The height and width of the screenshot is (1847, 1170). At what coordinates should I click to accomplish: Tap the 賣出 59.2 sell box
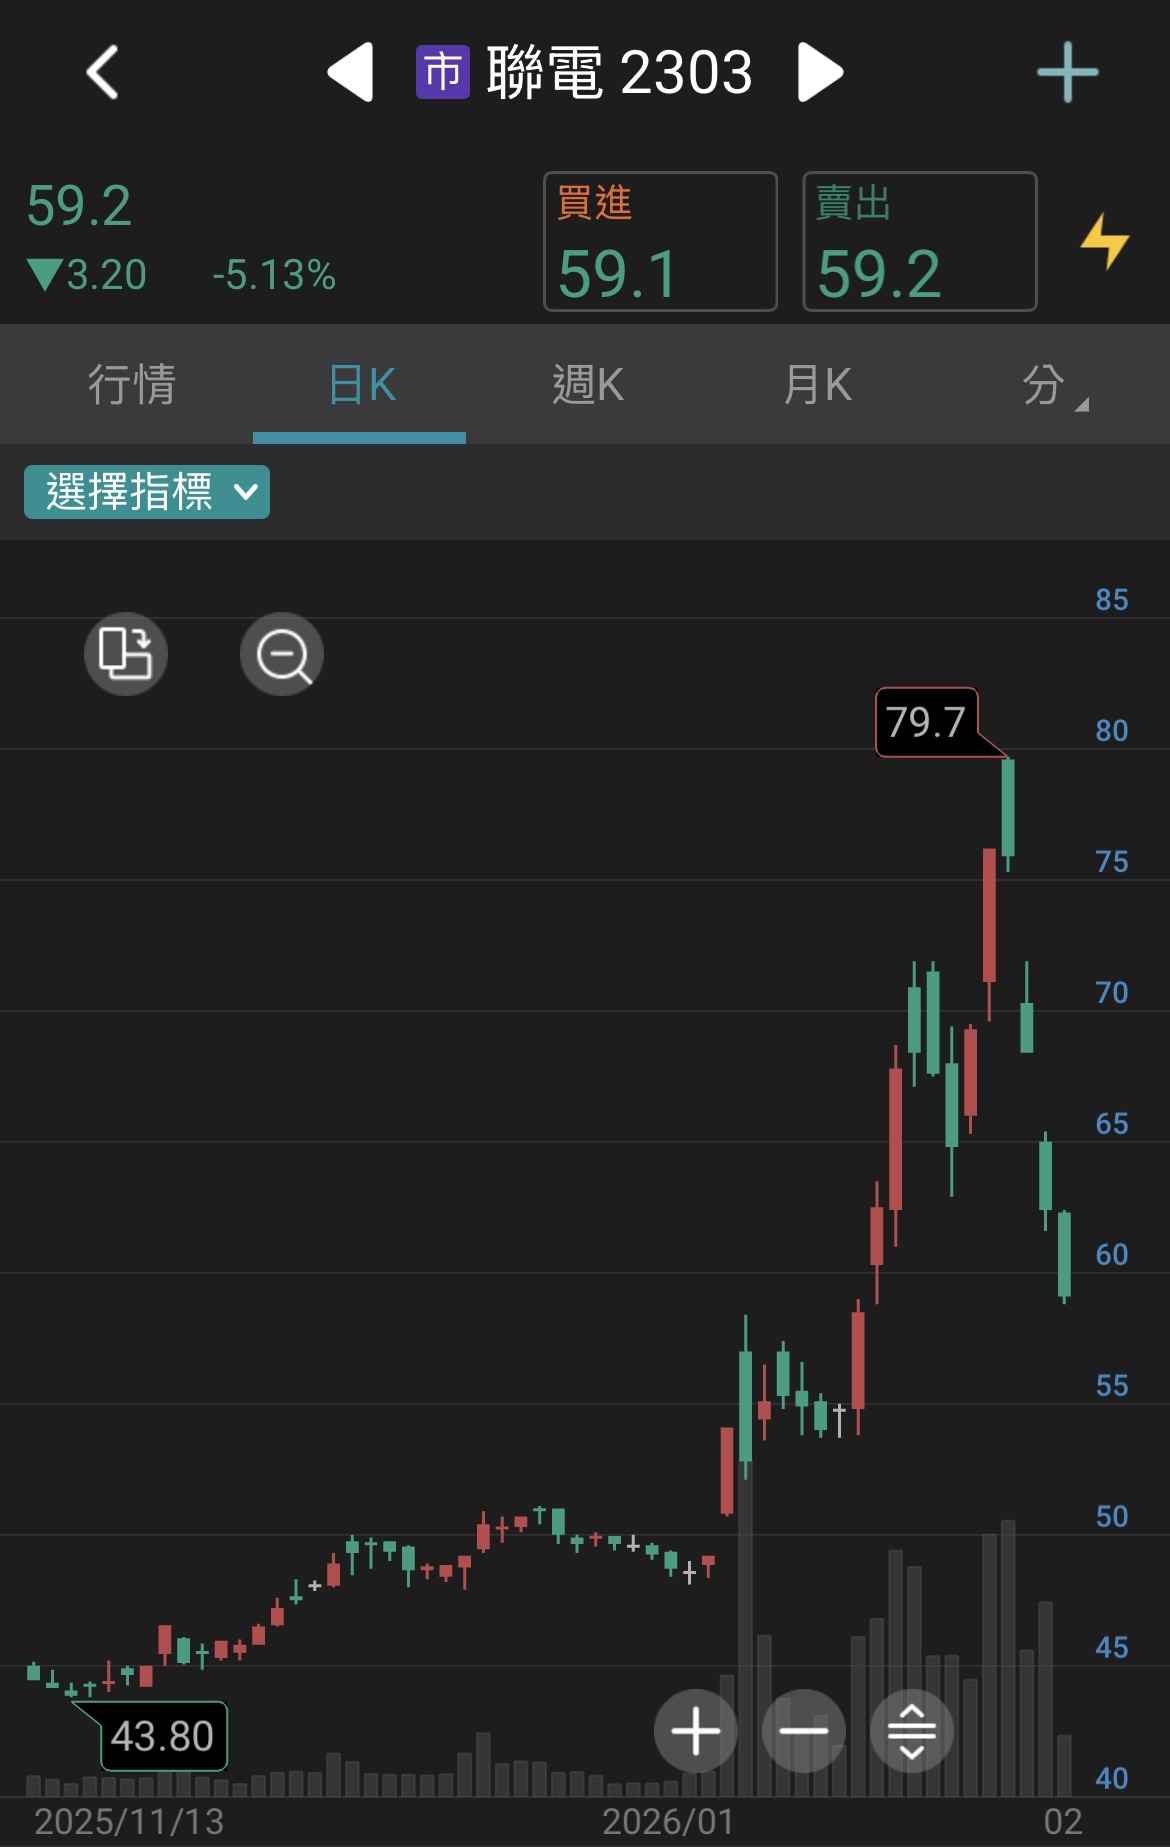919,241
